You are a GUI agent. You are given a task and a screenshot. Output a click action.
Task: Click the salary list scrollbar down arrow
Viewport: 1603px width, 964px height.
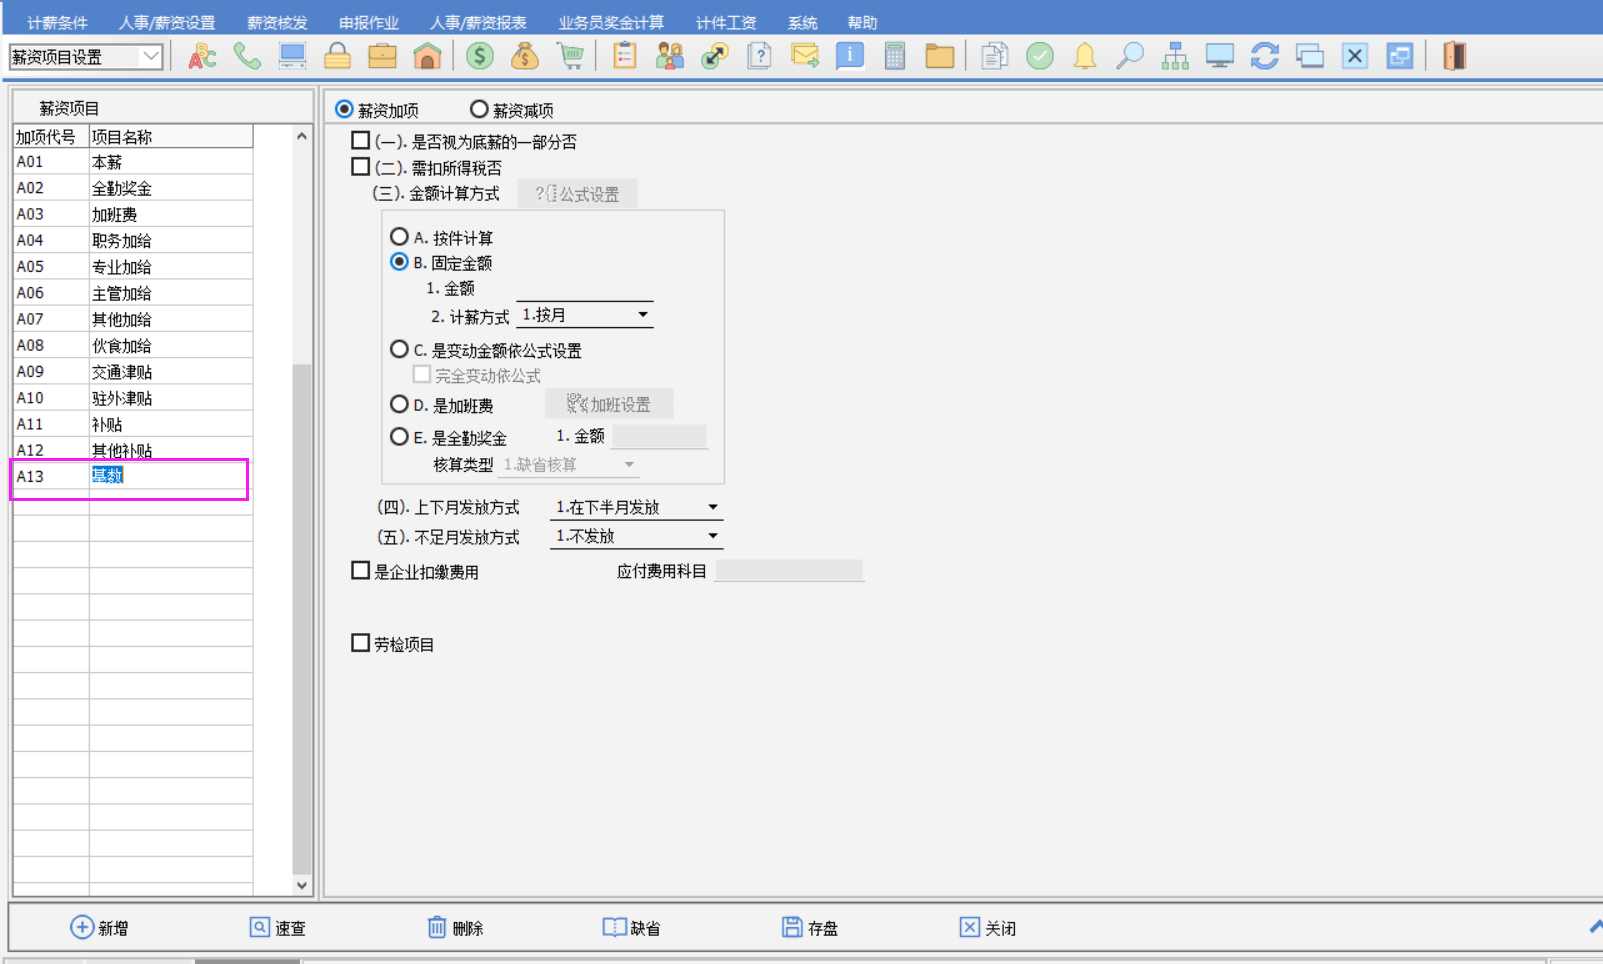tap(302, 885)
